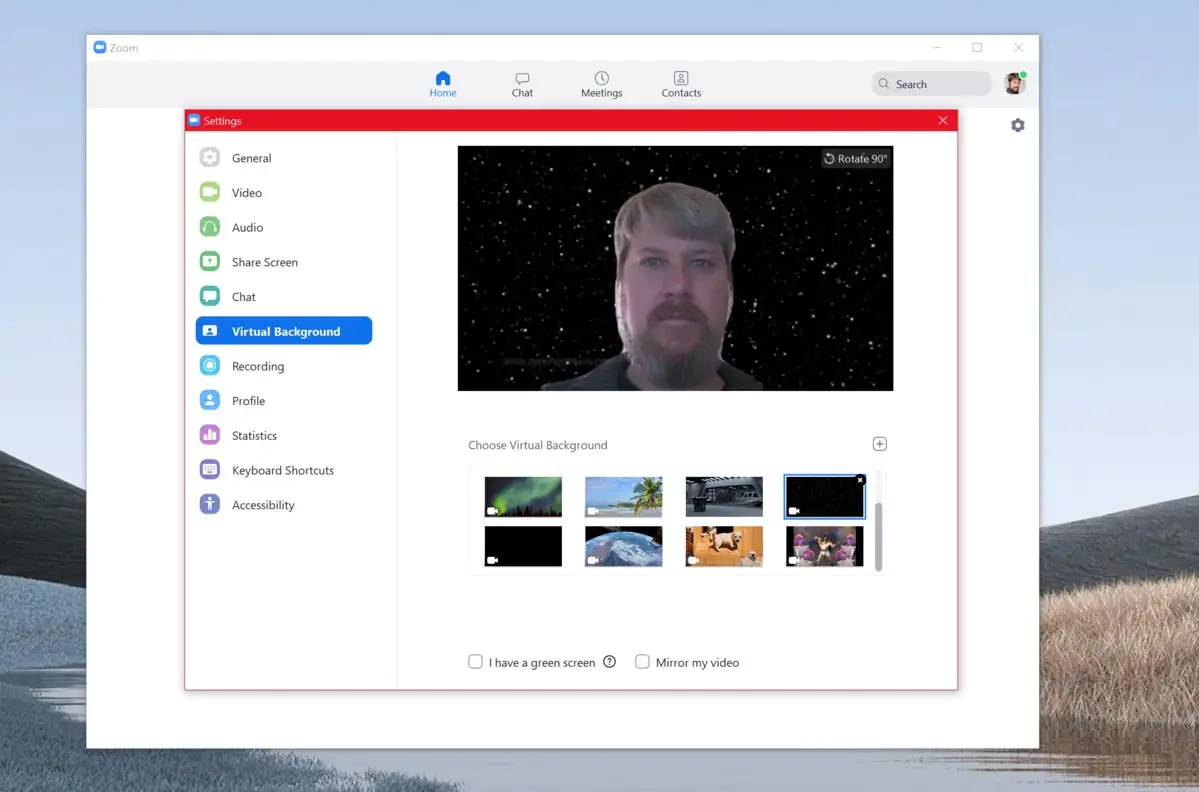The width and height of the screenshot is (1199, 792).
Task: Select General in settings sidebar
Action: [x=251, y=158]
